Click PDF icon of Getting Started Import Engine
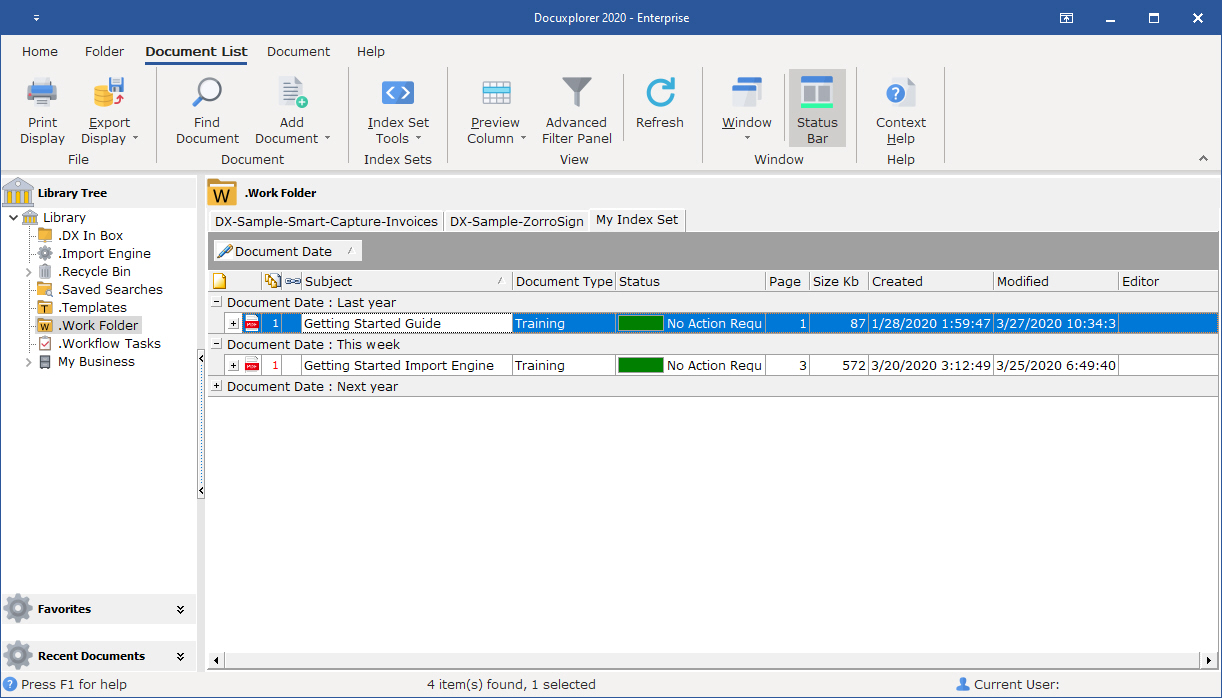This screenshot has width=1222, height=698. pyautogui.click(x=252, y=365)
